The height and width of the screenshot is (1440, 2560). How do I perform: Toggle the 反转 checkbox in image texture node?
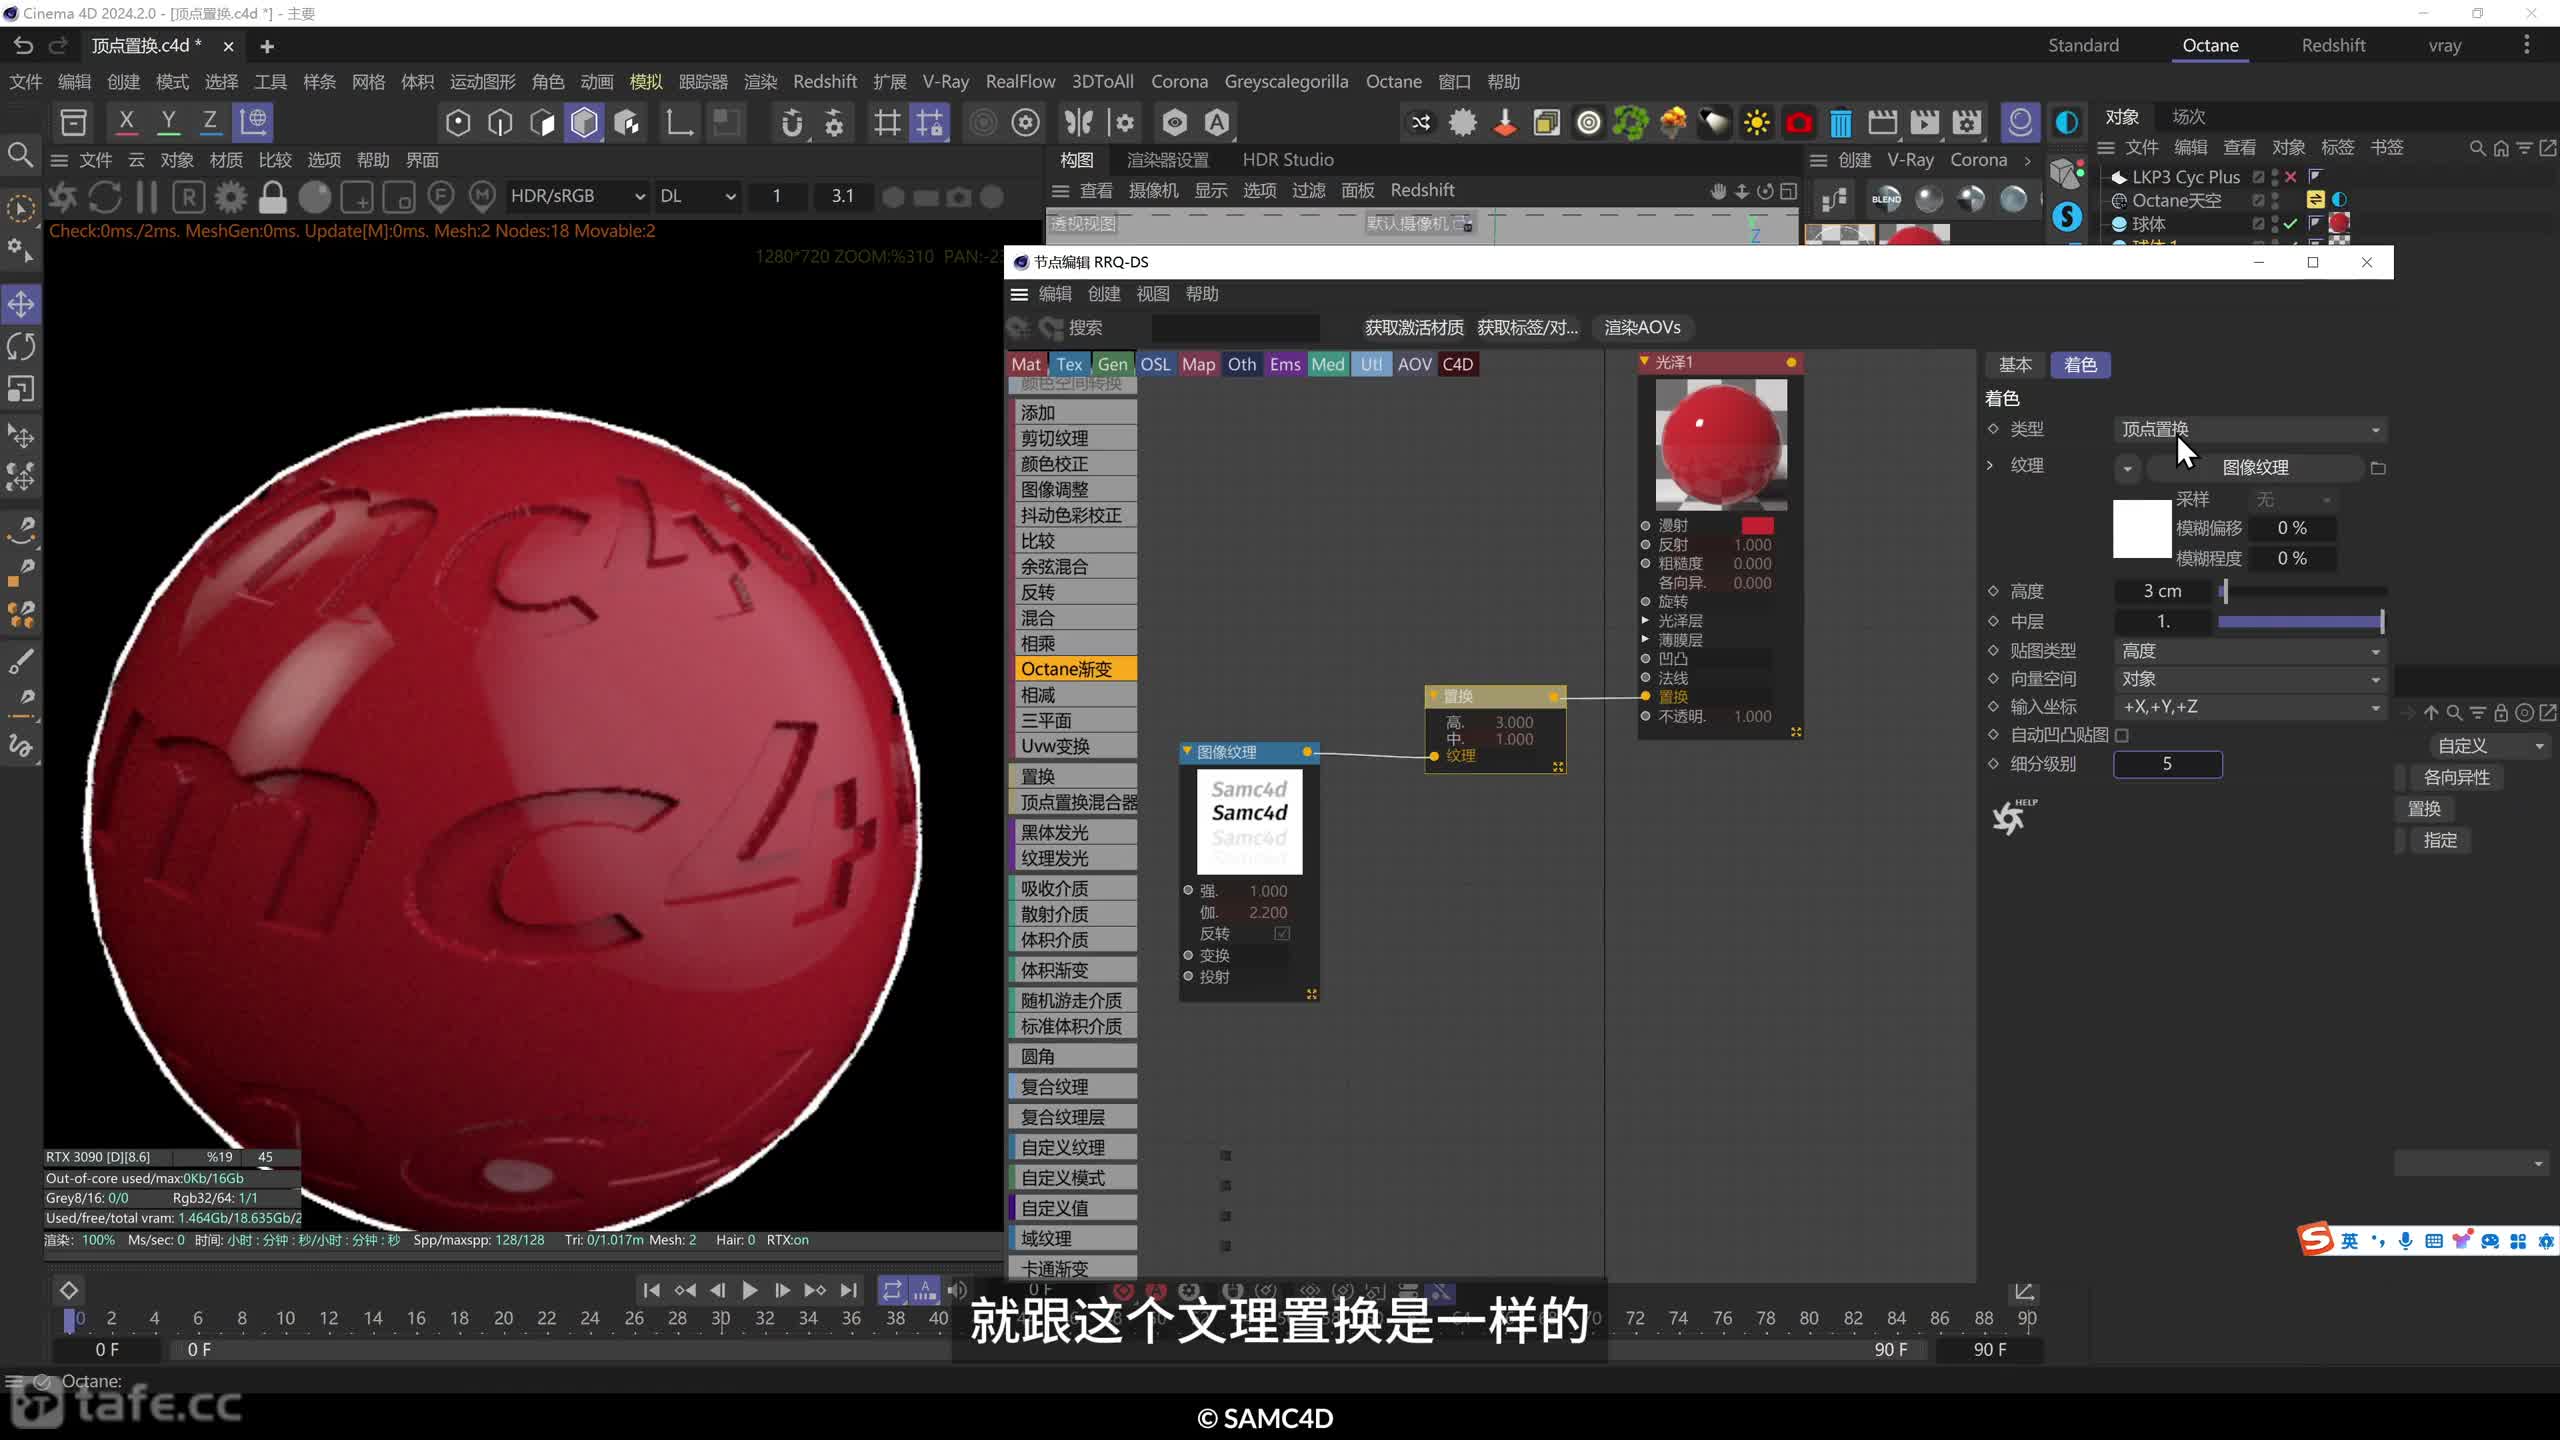1282,933
